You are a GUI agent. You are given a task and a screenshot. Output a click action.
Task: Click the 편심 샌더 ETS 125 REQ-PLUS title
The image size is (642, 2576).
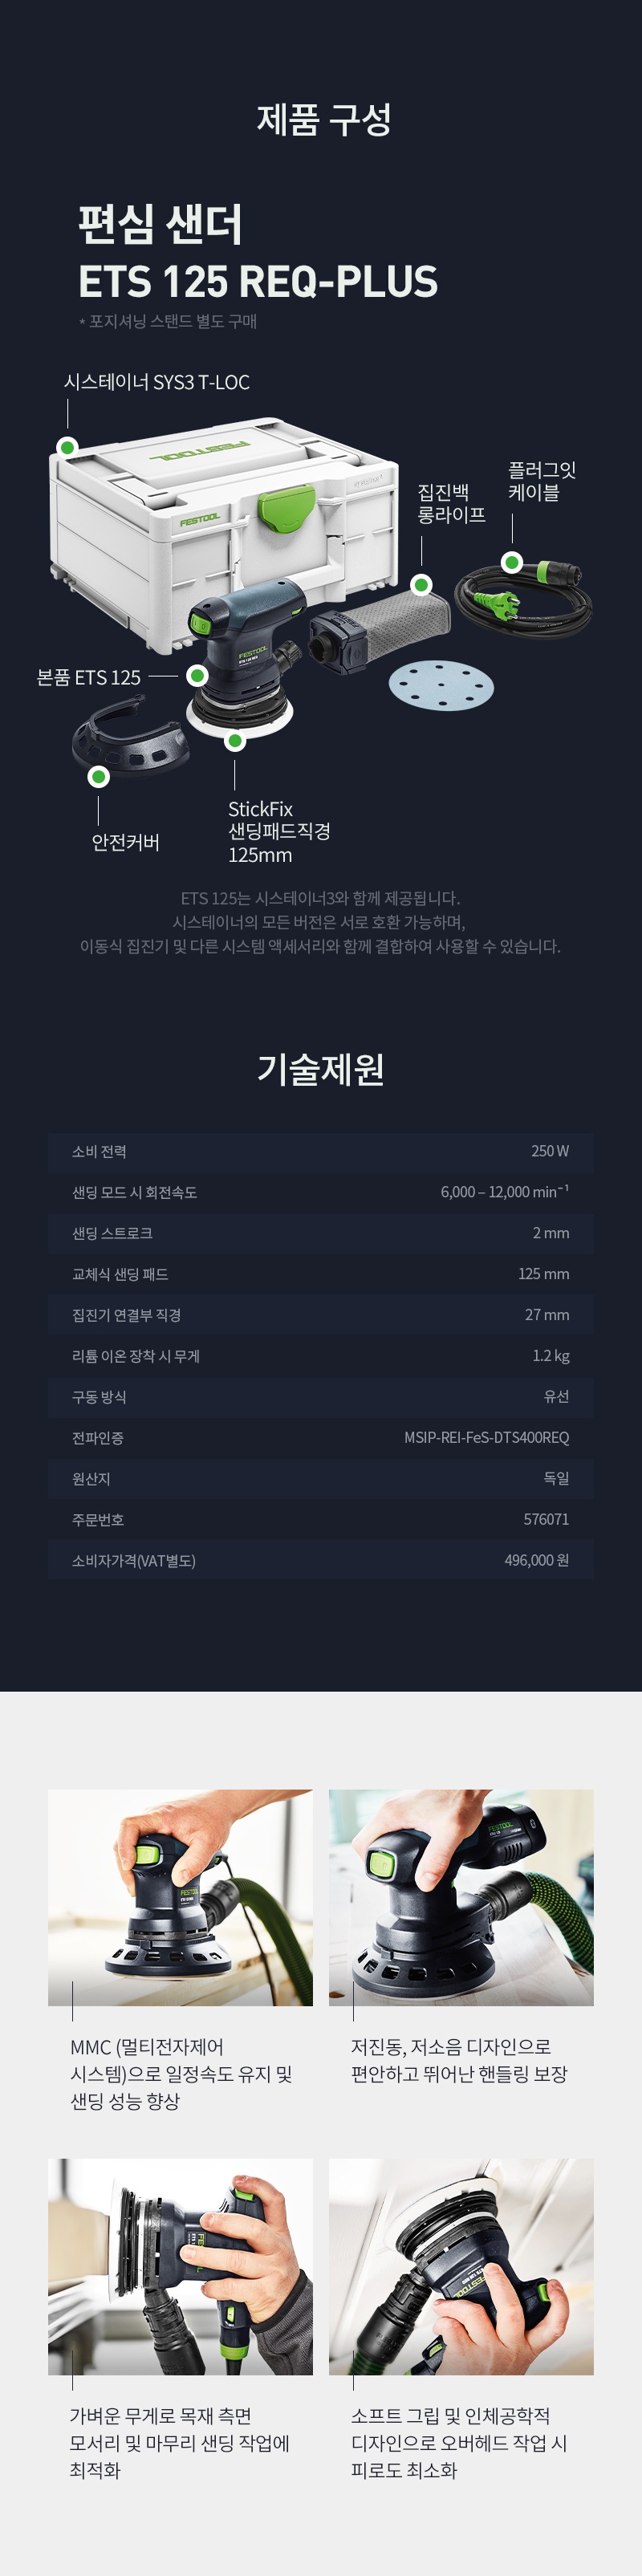[258, 252]
